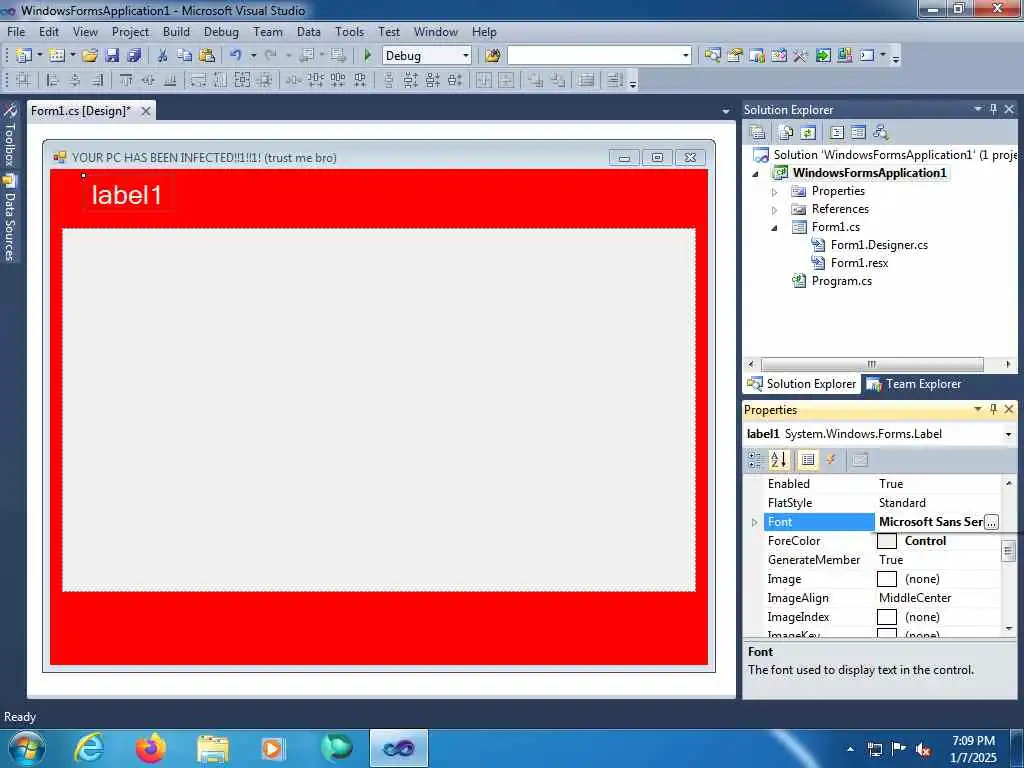Show events with the lightning bolt icon
This screenshot has height=768, width=1024.
pos(831,460)
